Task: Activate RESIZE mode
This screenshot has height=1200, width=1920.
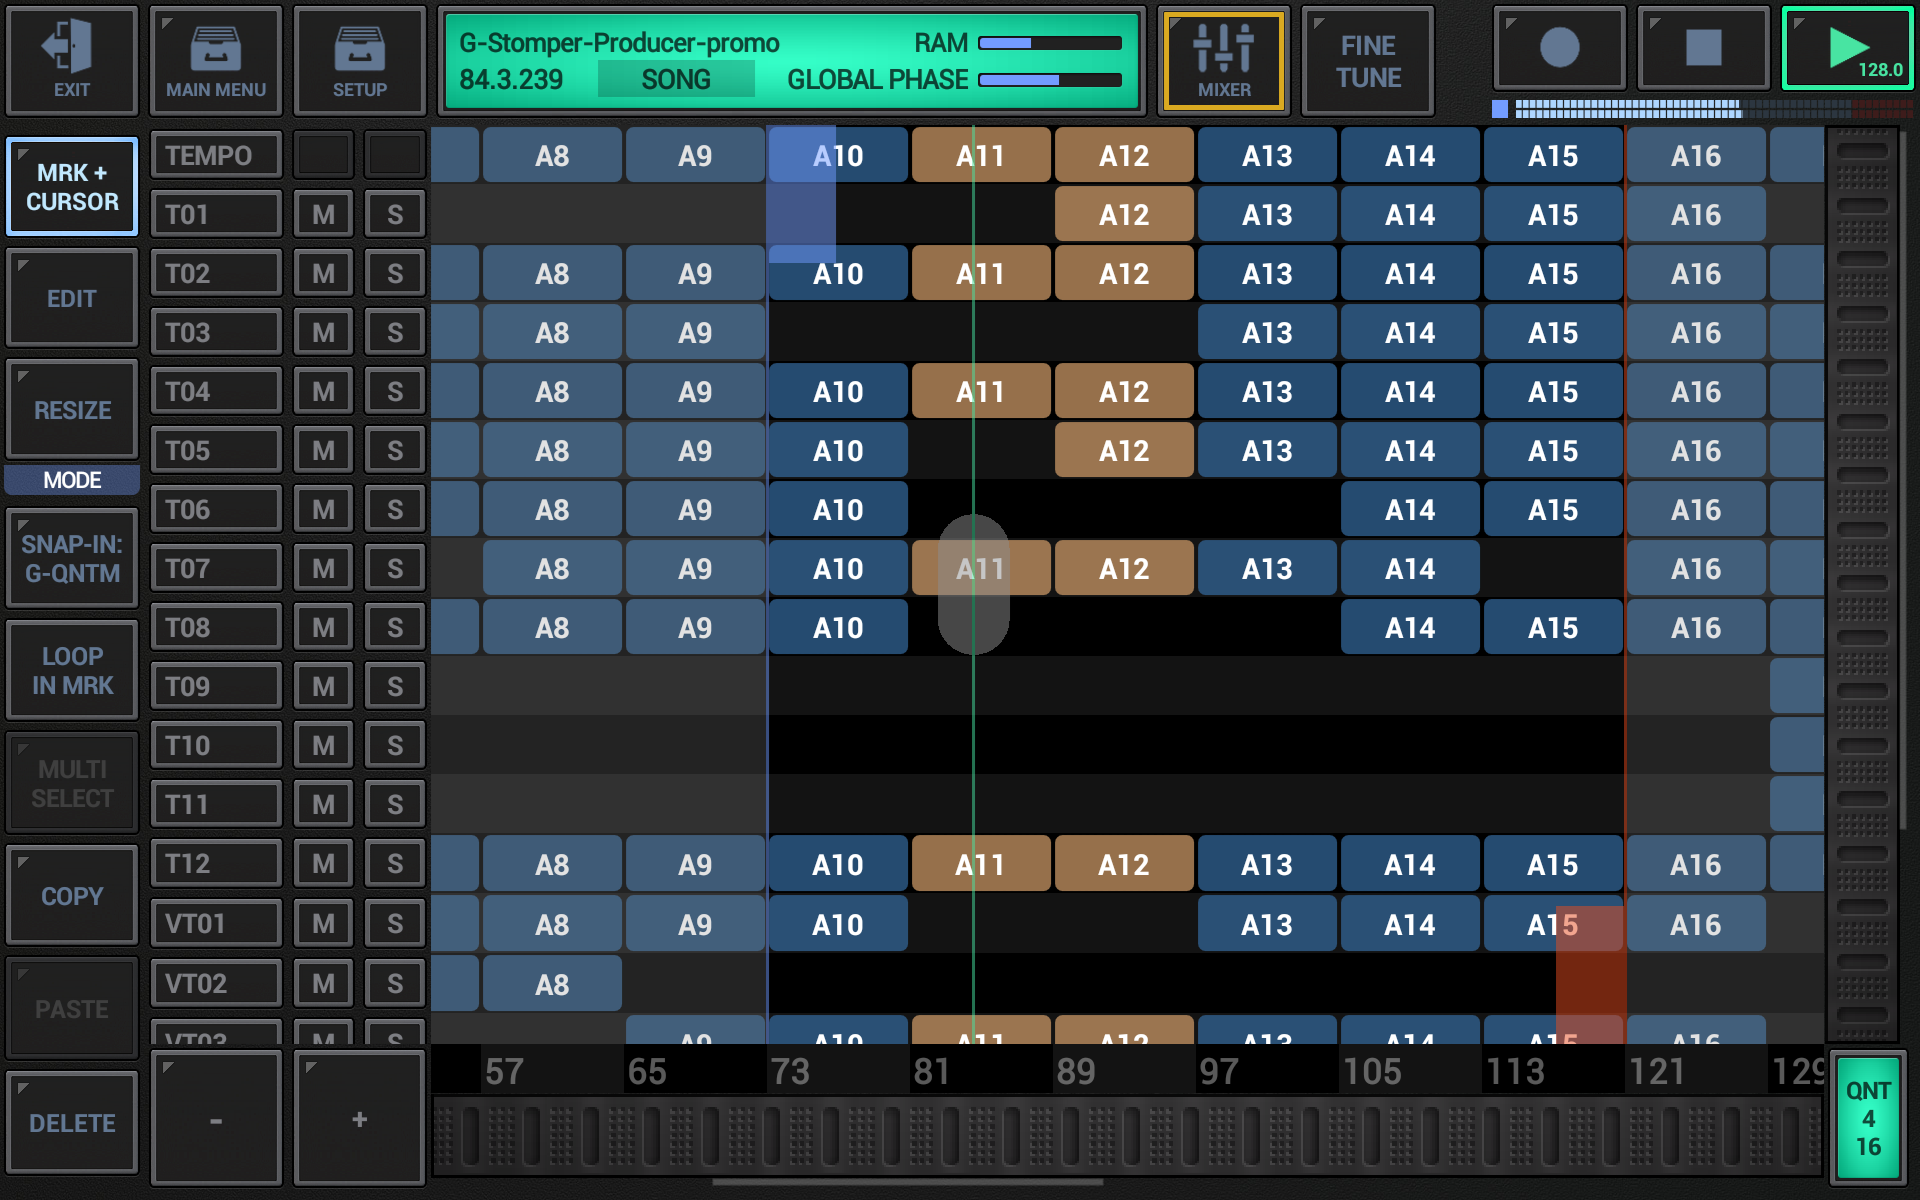Action: pos(71,410)
